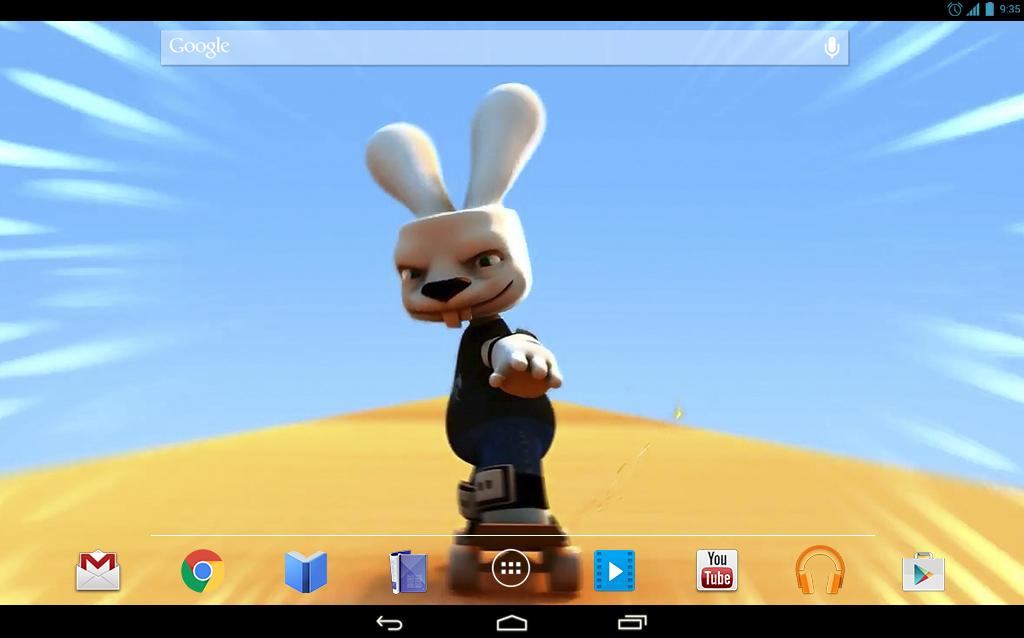
Task: Launch Chrome browser
Action: [x=202, y=571]
